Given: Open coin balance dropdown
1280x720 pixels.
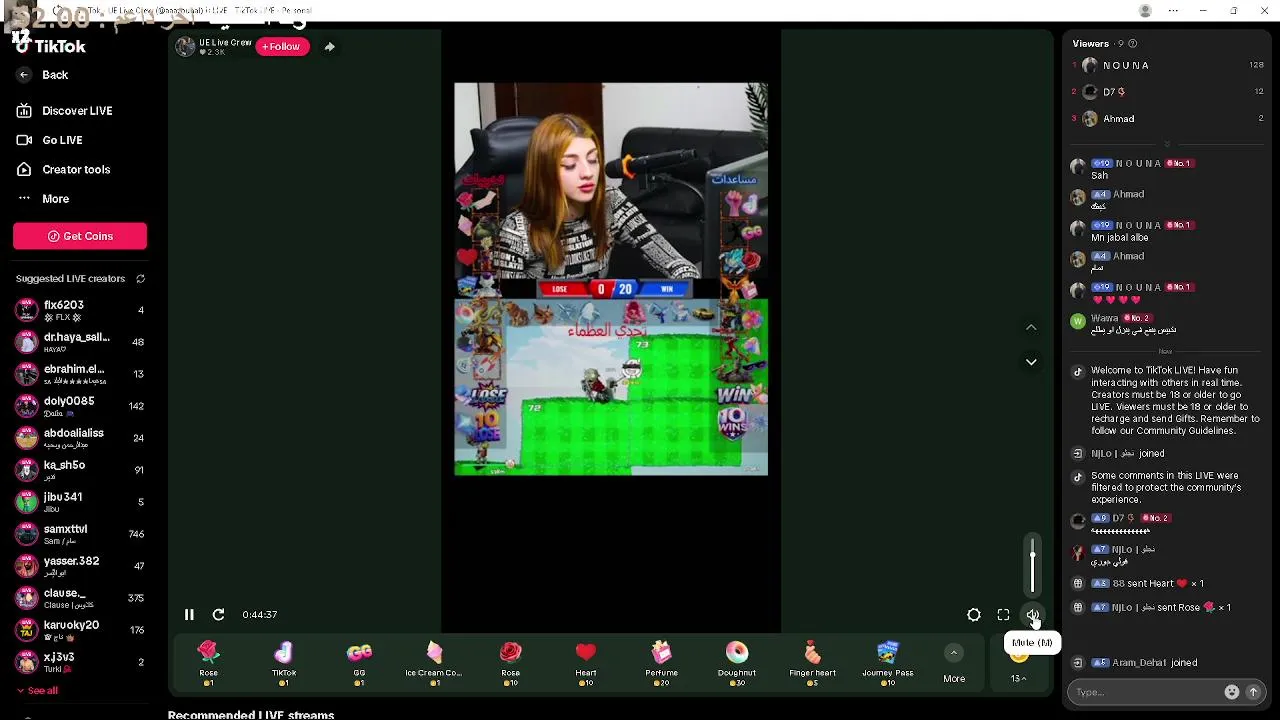Looking at the screenshot, I should coord(1018,677).
